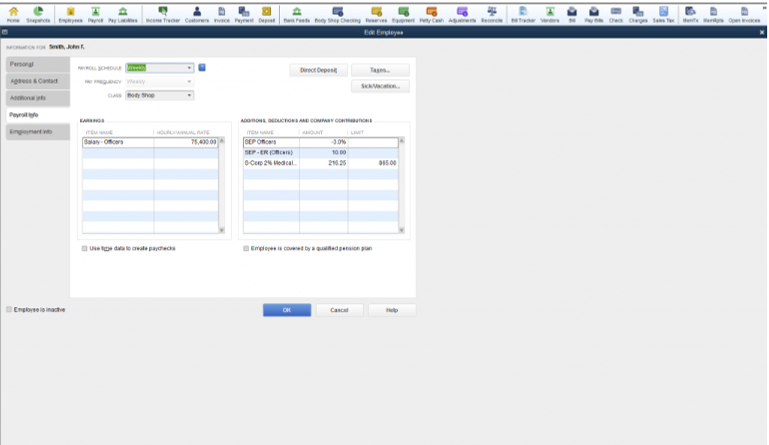Click the Direct Deposit button
This screenshot has height=445, width=769.
point(318,70)
